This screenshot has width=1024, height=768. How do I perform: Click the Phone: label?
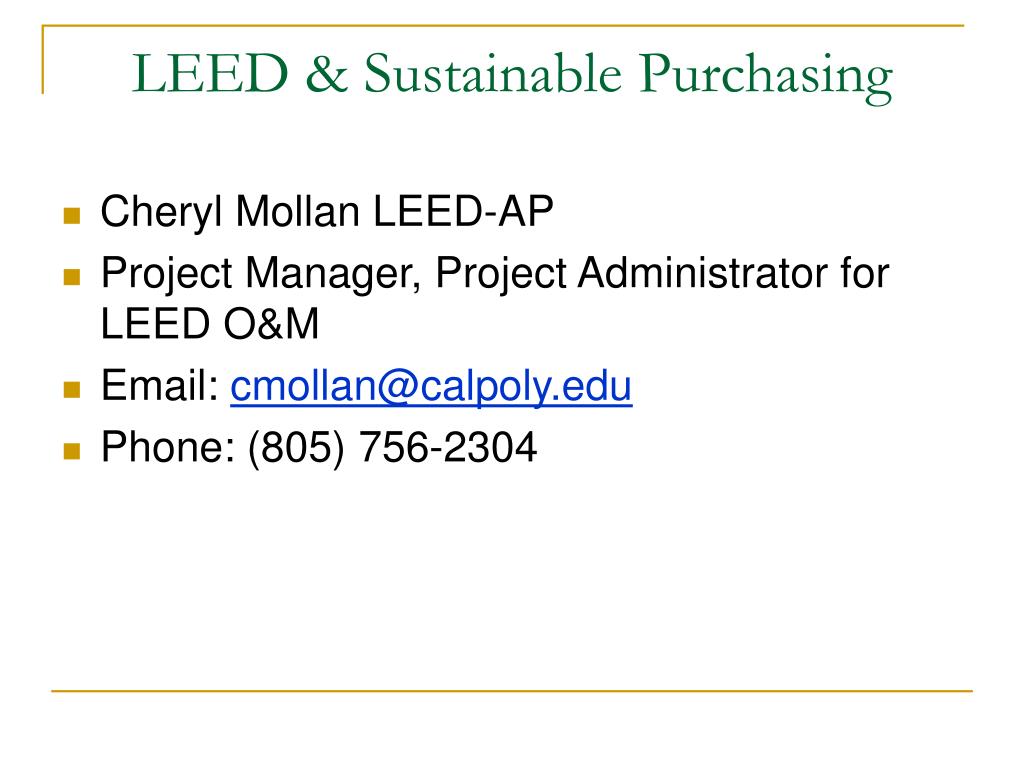coord(168,447)
